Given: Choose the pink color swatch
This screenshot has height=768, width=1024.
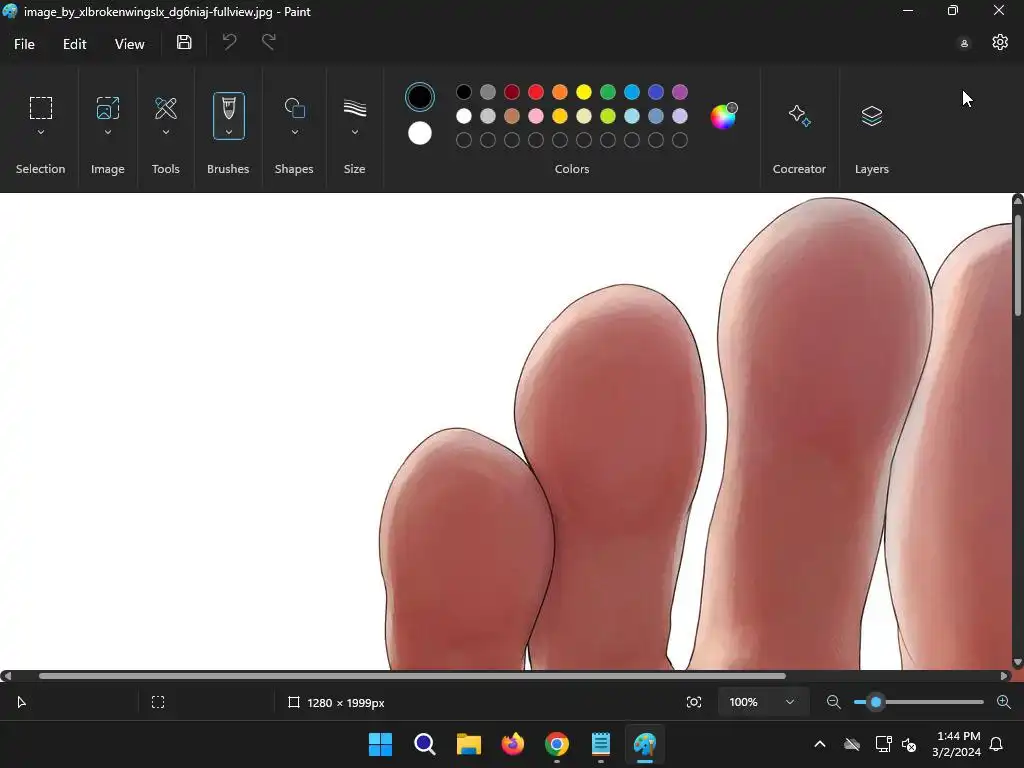Looking at the screenshot, I should tap(536, 116).
